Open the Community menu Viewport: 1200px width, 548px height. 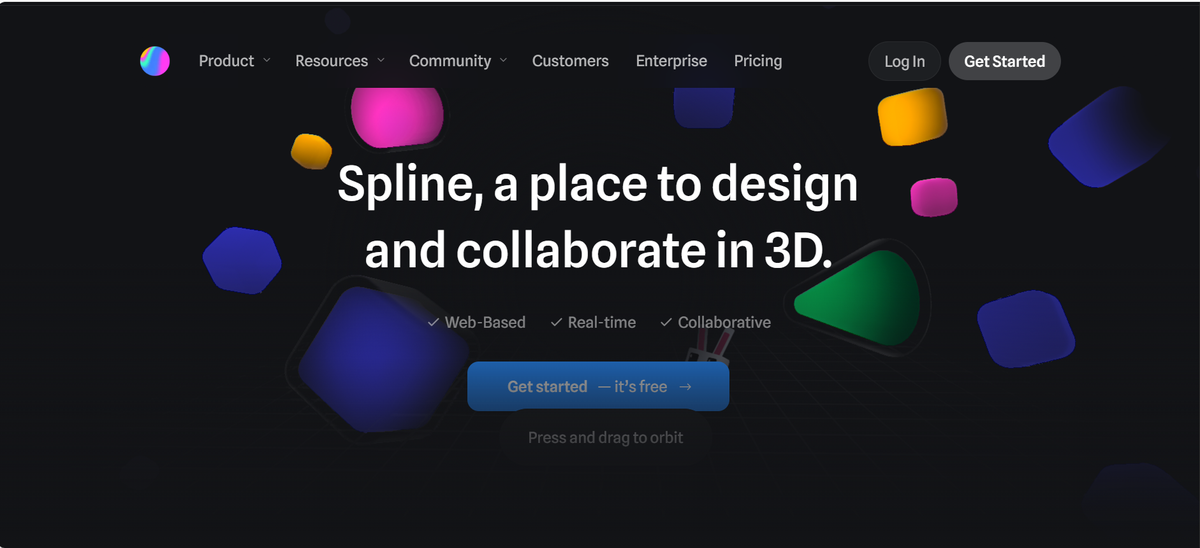450,61
